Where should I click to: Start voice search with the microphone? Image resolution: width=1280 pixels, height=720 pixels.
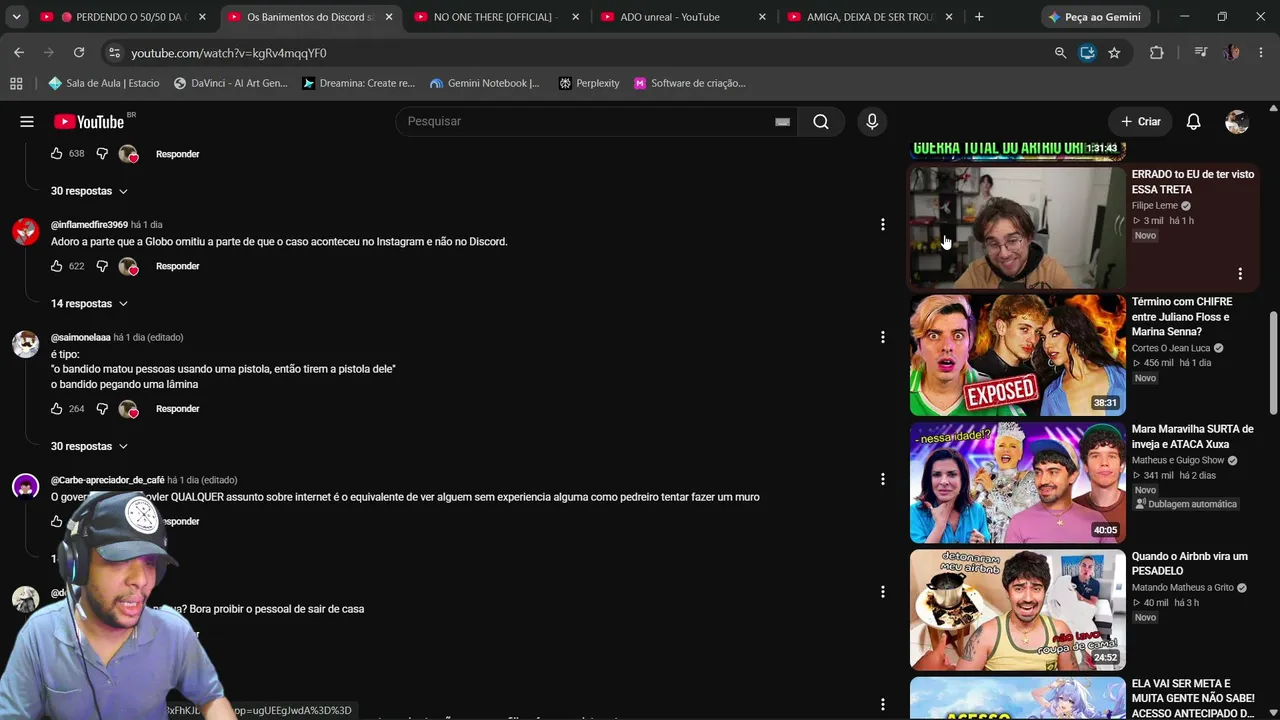(872, 122)
